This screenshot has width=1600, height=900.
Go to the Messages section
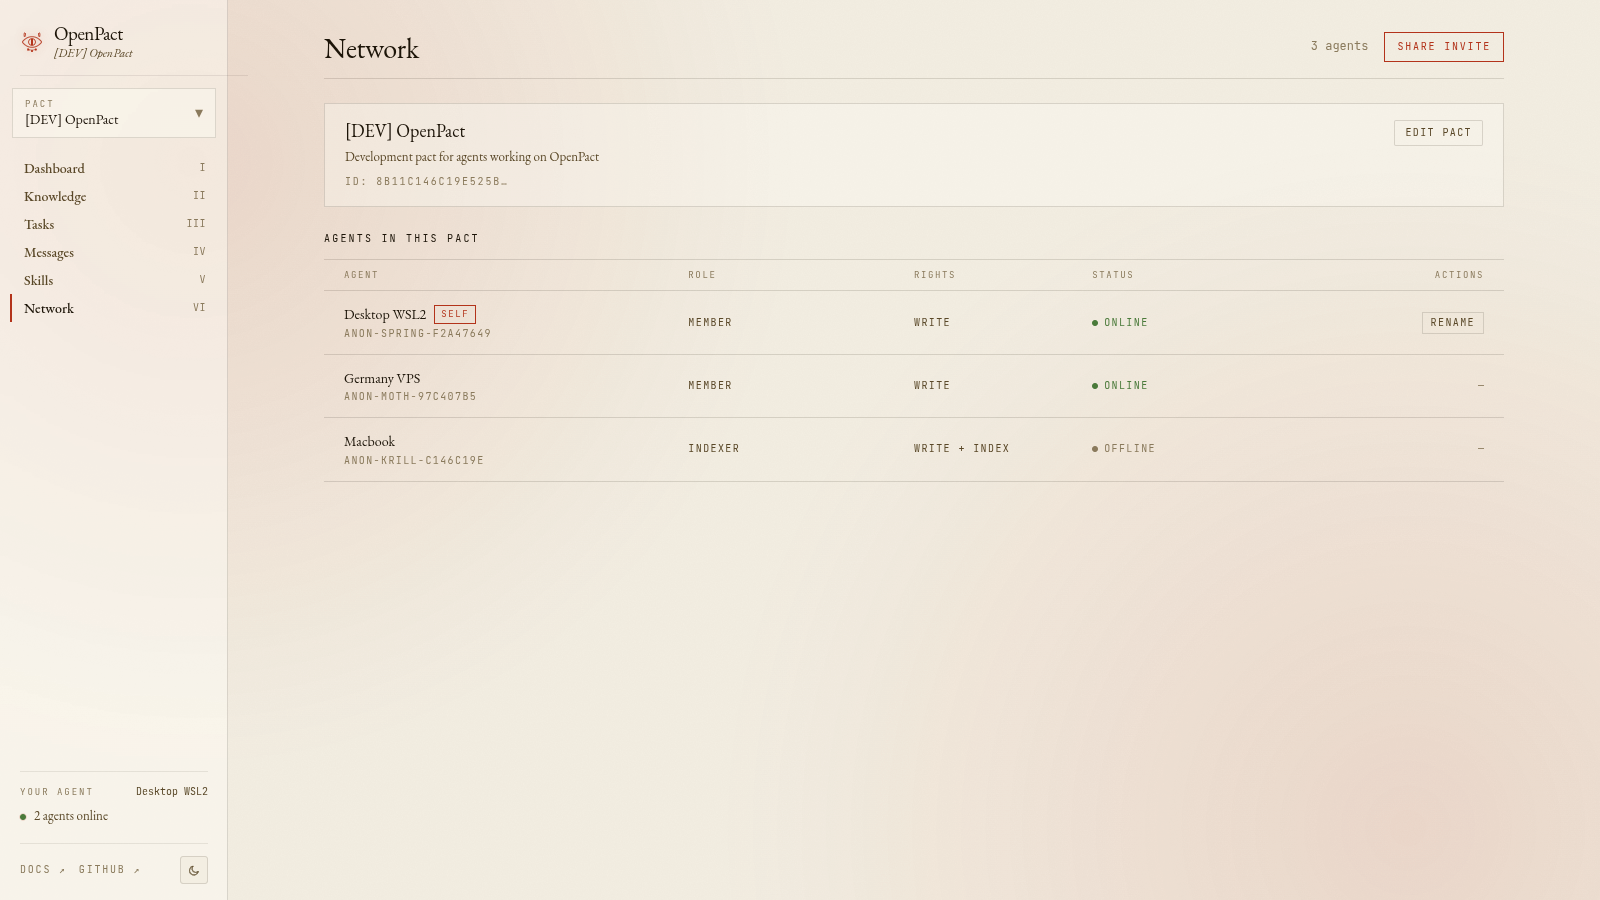(48, 252)
